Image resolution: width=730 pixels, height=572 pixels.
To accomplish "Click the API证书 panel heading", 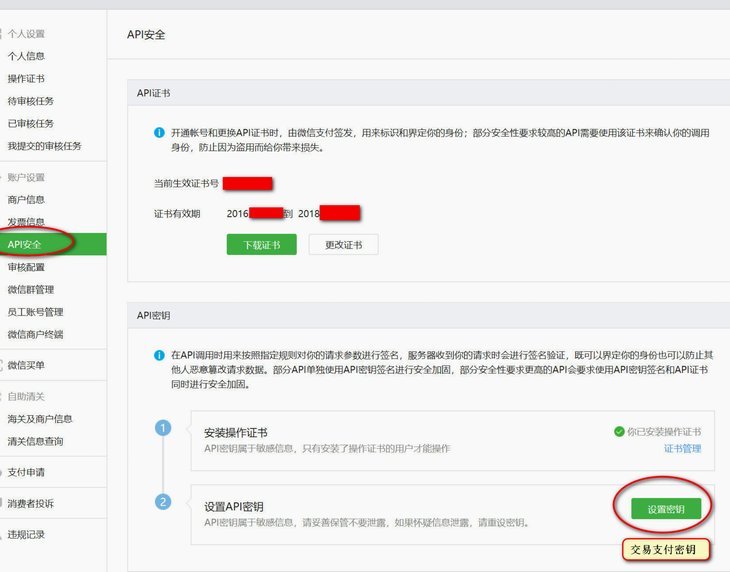I will (x=154, y=93).
